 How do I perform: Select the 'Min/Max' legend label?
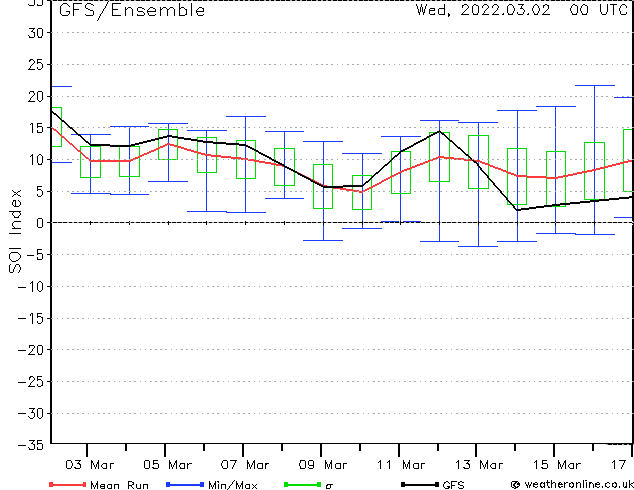tap(233, 485)
